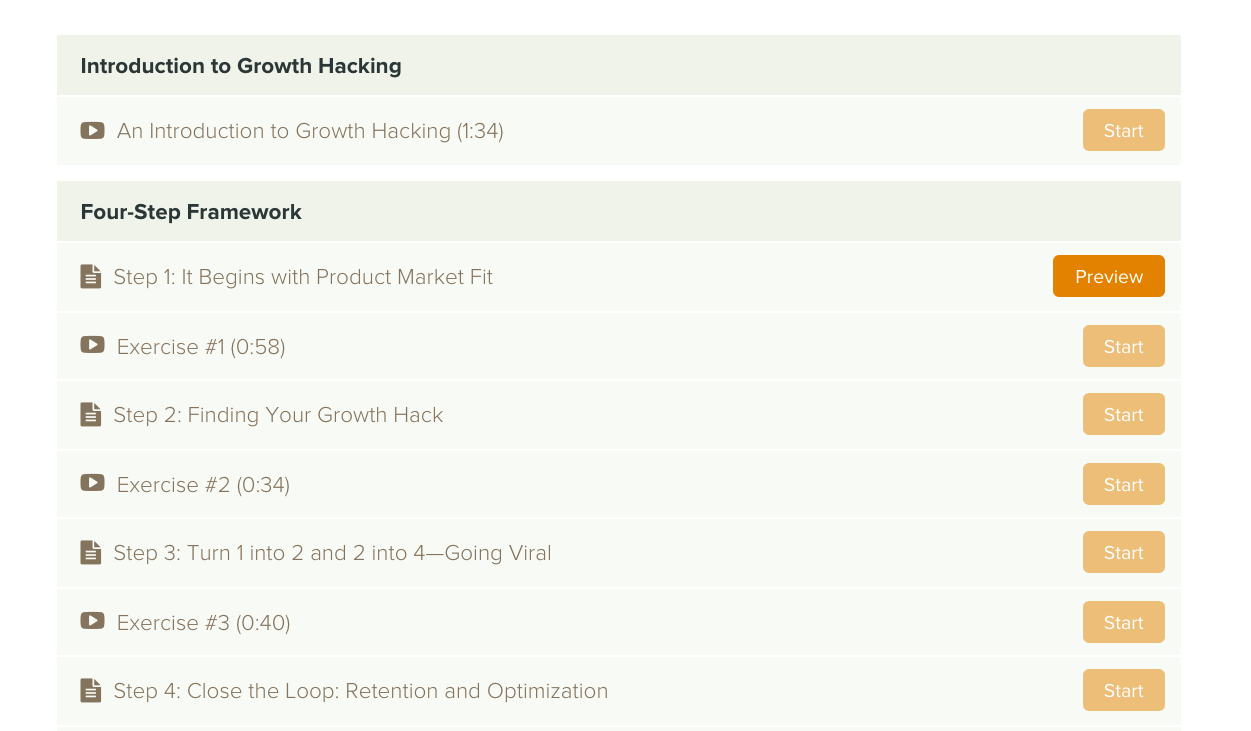1251x731 pixels.
Task: Click video icon next to Exercise #1
Action: [x=92, y=346]
